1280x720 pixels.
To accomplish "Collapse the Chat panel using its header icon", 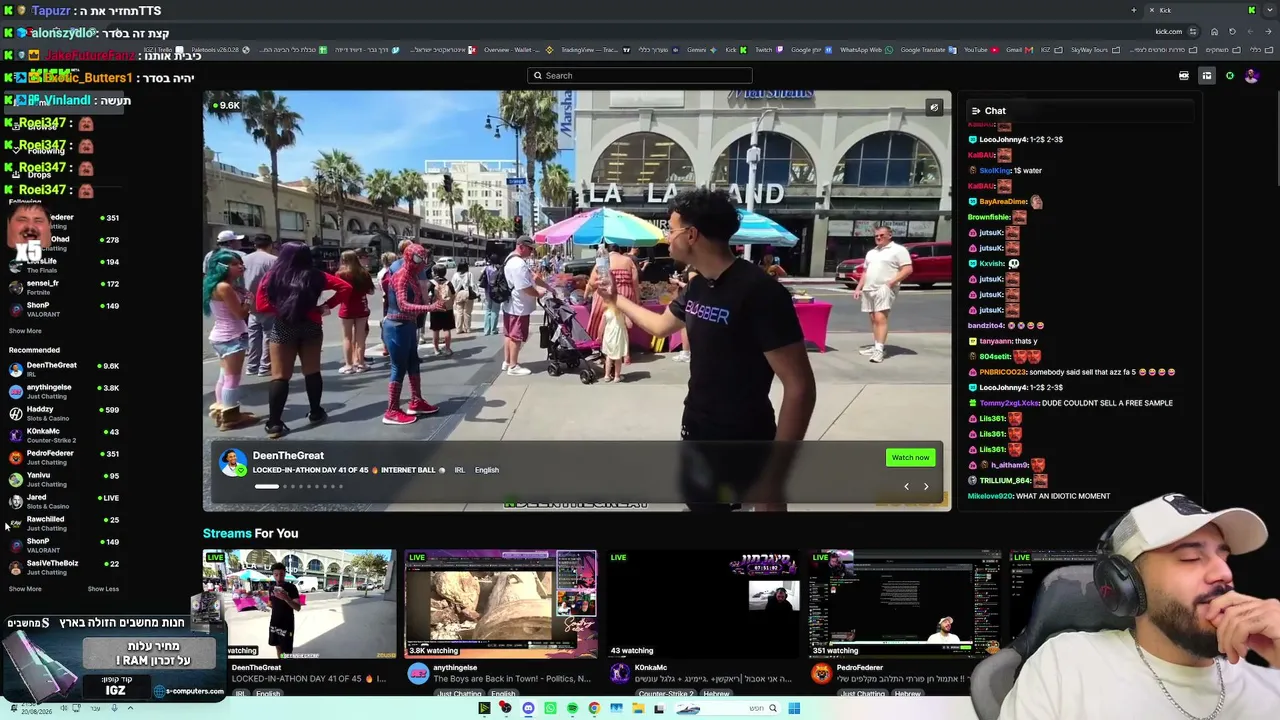I will tap(976, 111).
